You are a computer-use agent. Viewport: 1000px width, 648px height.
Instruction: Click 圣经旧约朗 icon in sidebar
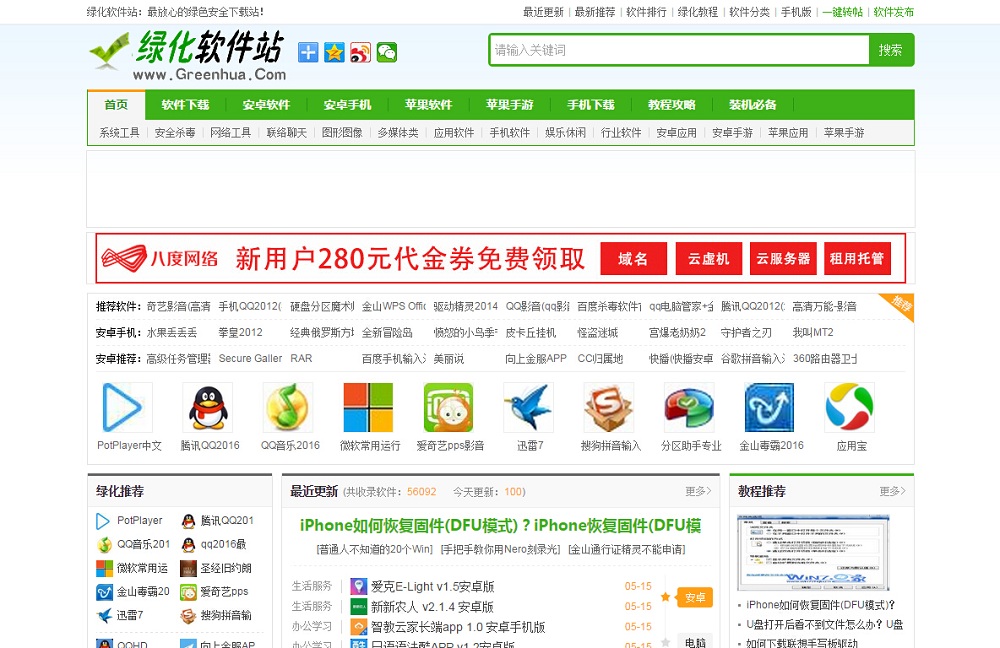pyautogui.click(x=188, y=568)
